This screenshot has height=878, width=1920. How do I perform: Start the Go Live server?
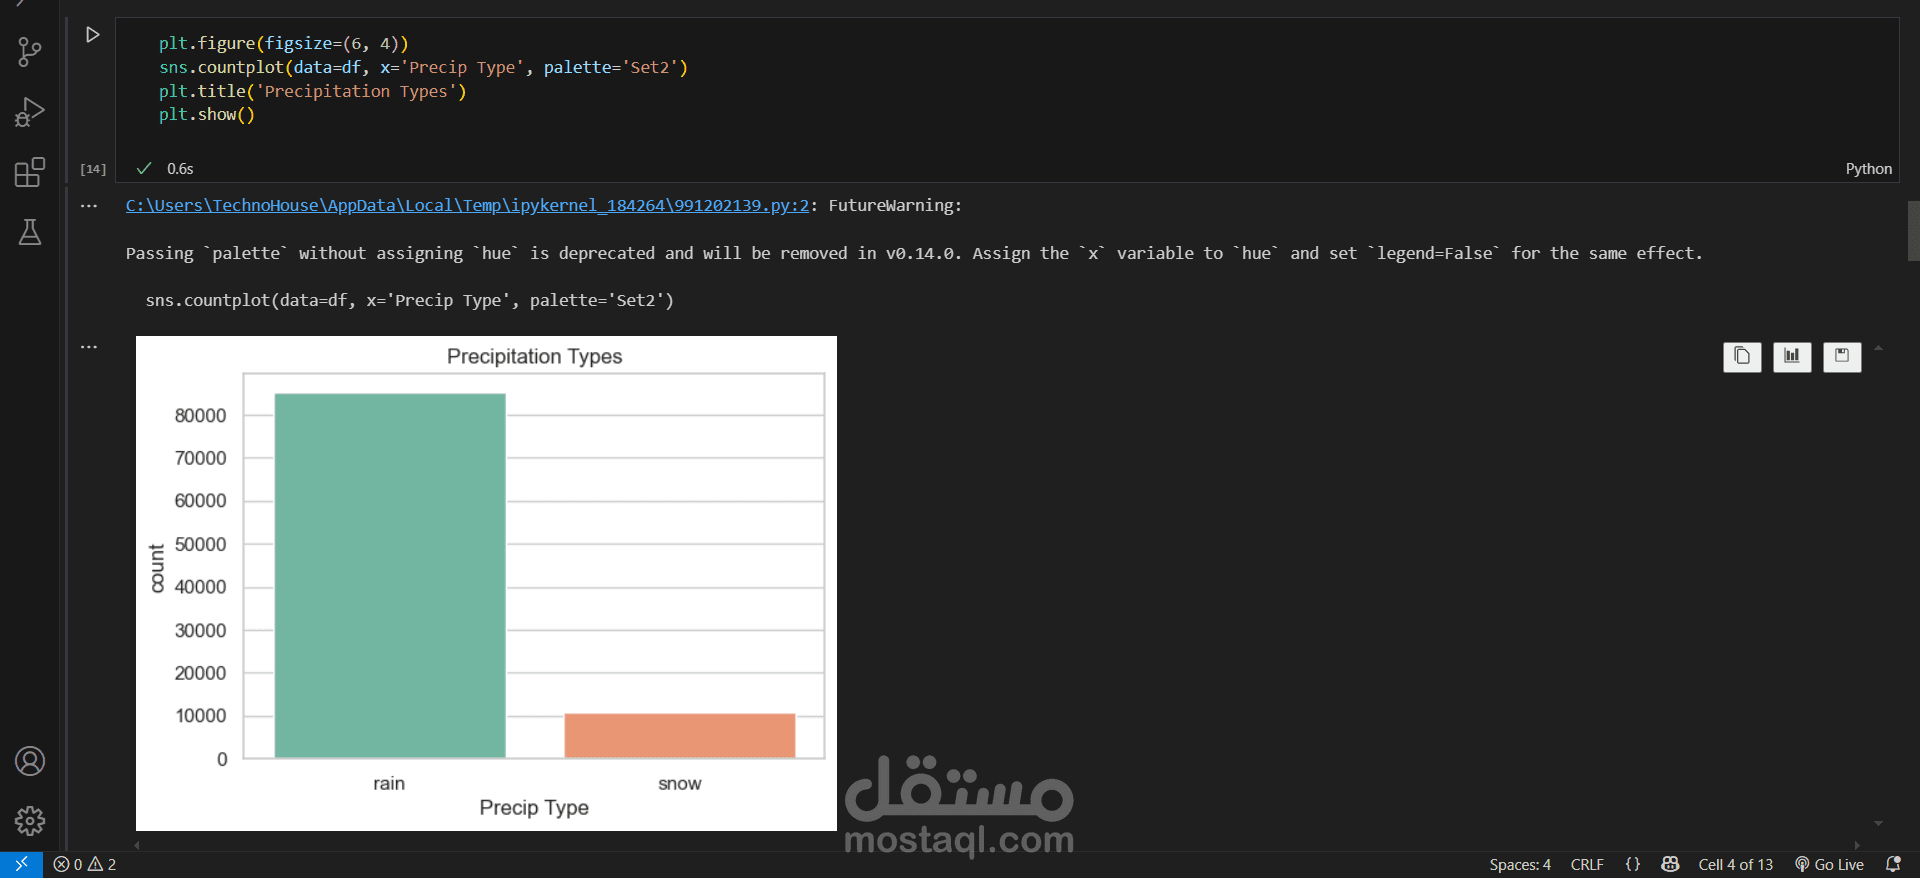pyautogui.click(x=1830, y=864)
